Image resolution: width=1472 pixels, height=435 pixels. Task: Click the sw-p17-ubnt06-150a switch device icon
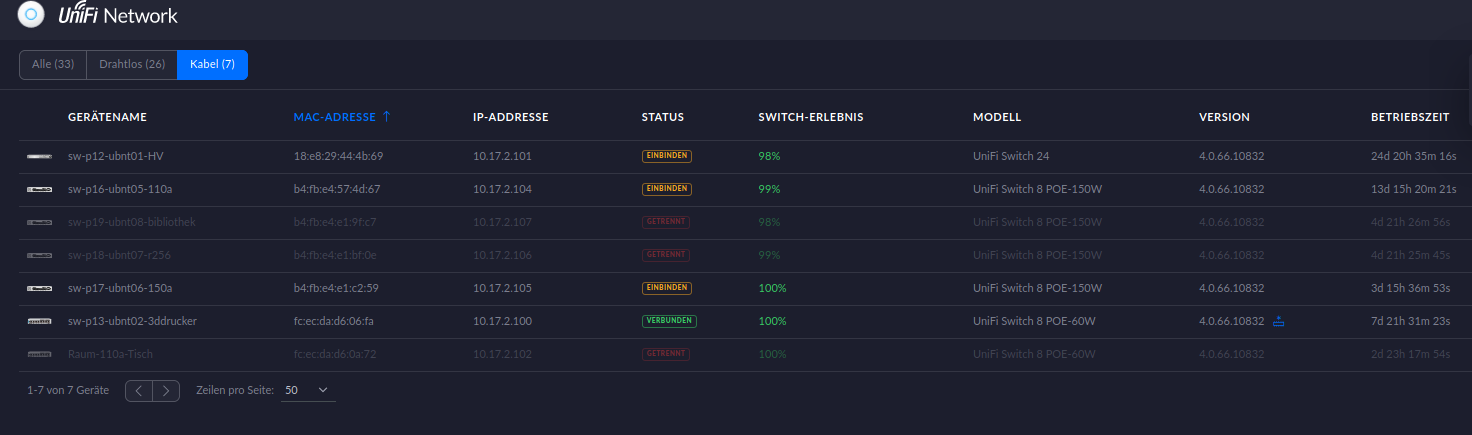[x=39, y=288]
